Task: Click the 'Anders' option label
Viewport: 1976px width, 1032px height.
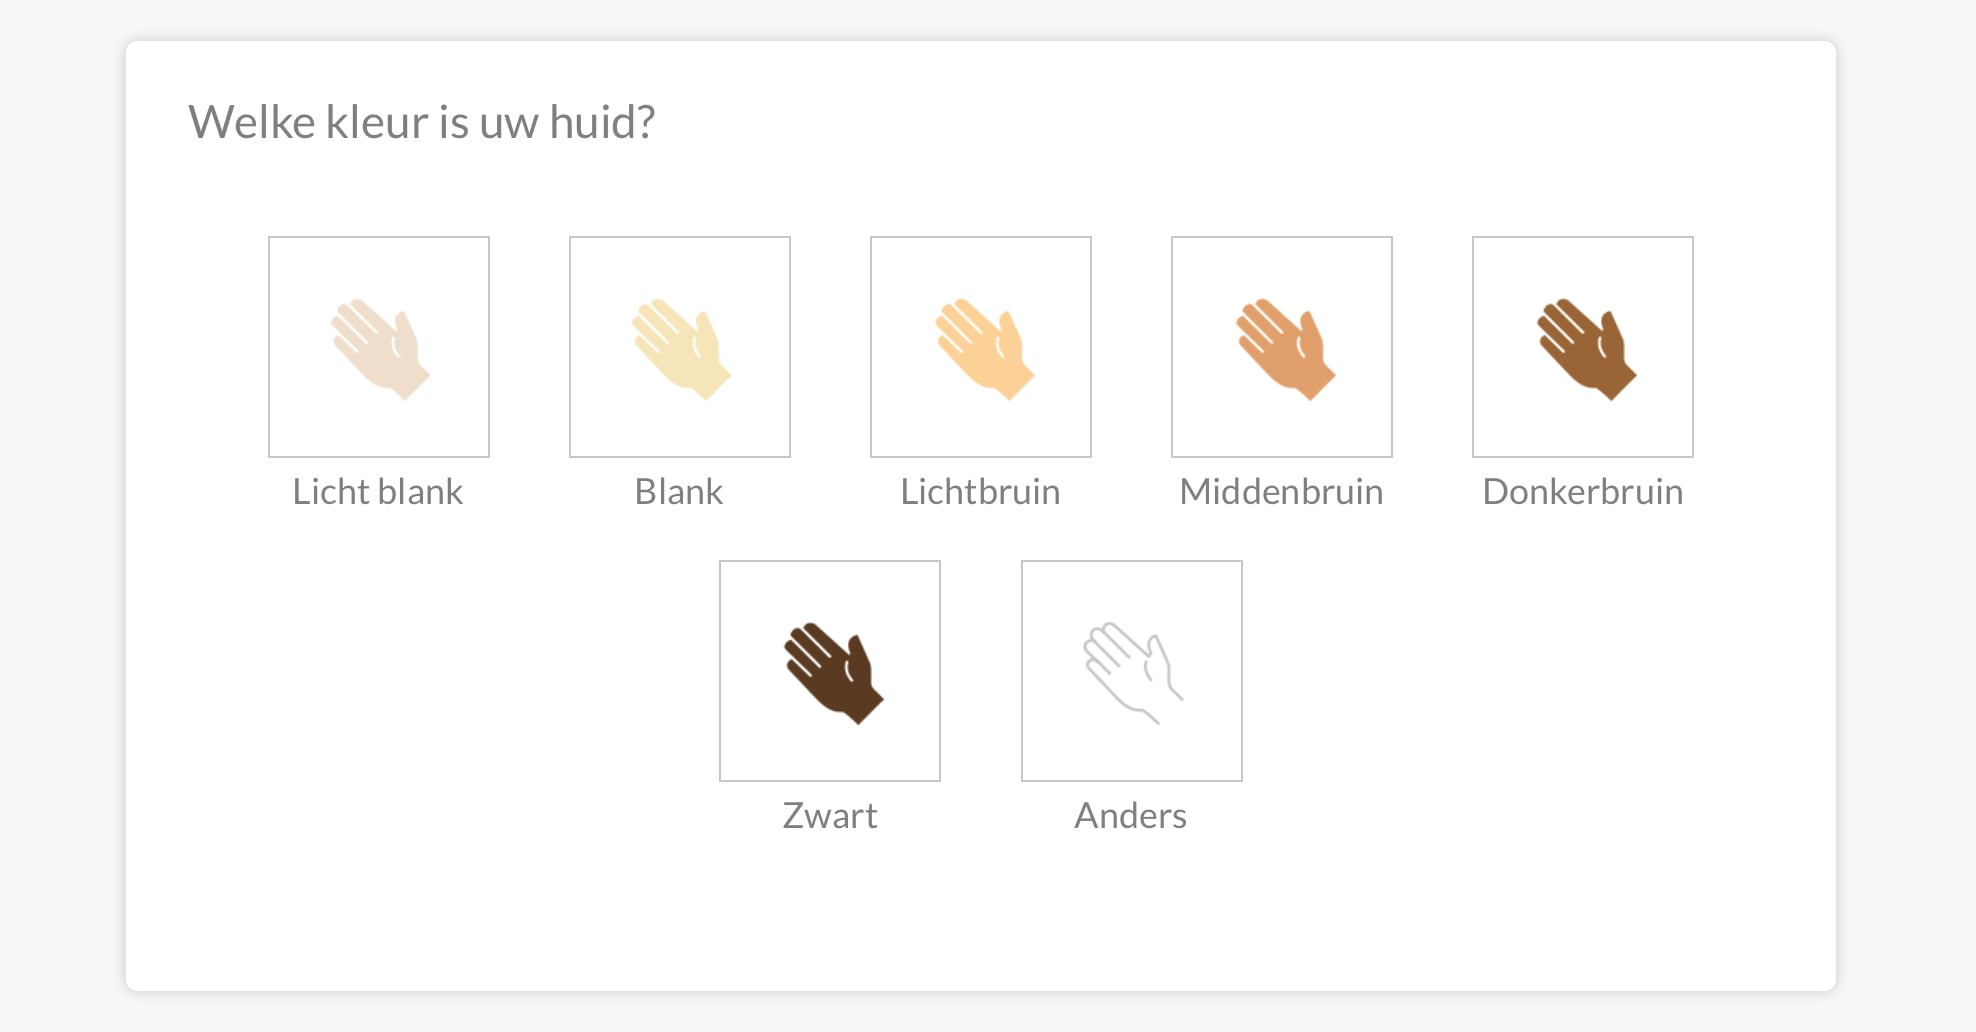Action: point(1131,816)
